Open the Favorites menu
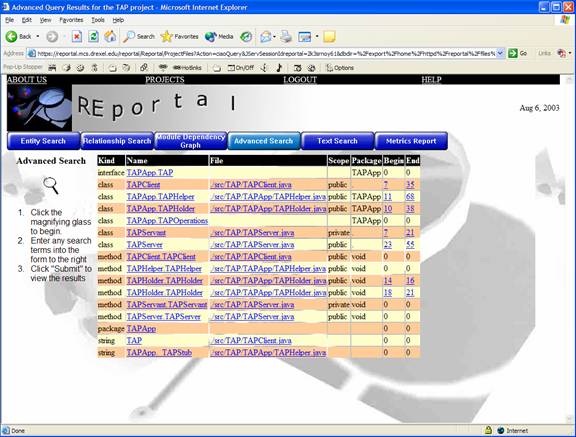The width and height of the screenshot is (576, 437). coord(71,20)
